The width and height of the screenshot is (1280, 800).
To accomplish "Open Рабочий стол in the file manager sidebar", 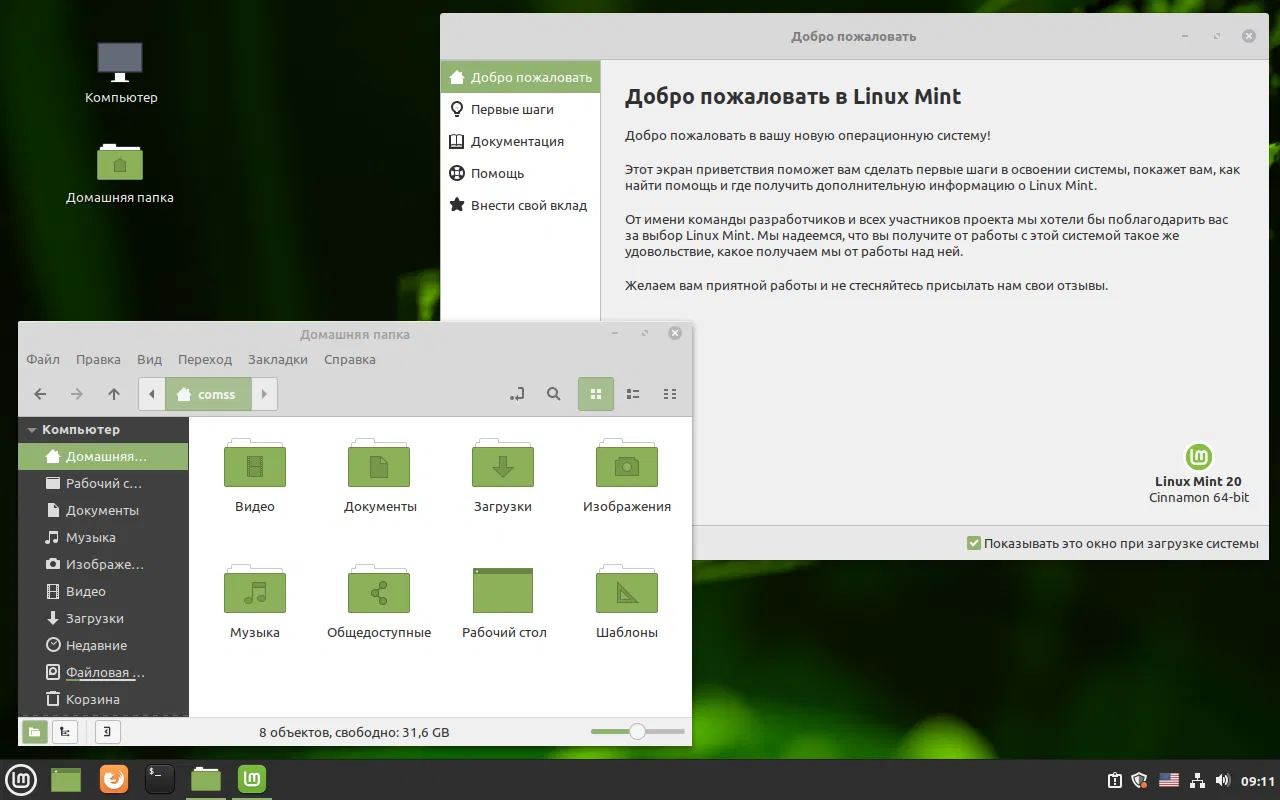I will pyautogui.click(x=103, y=483).
